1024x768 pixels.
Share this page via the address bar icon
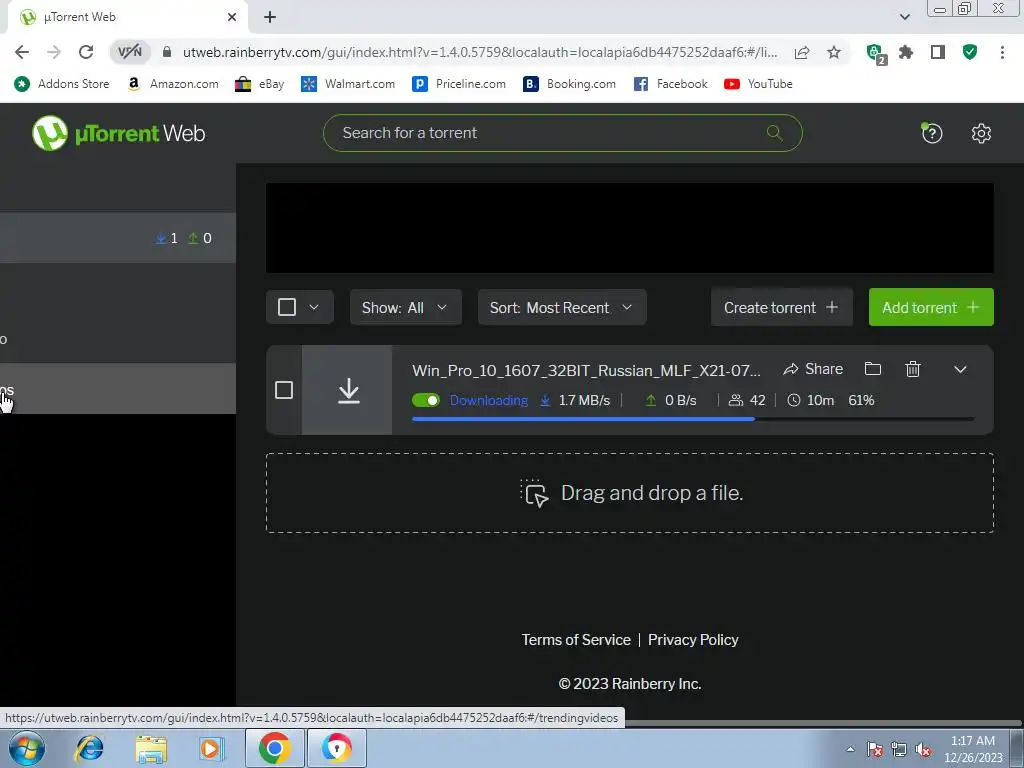click(802, 52)
